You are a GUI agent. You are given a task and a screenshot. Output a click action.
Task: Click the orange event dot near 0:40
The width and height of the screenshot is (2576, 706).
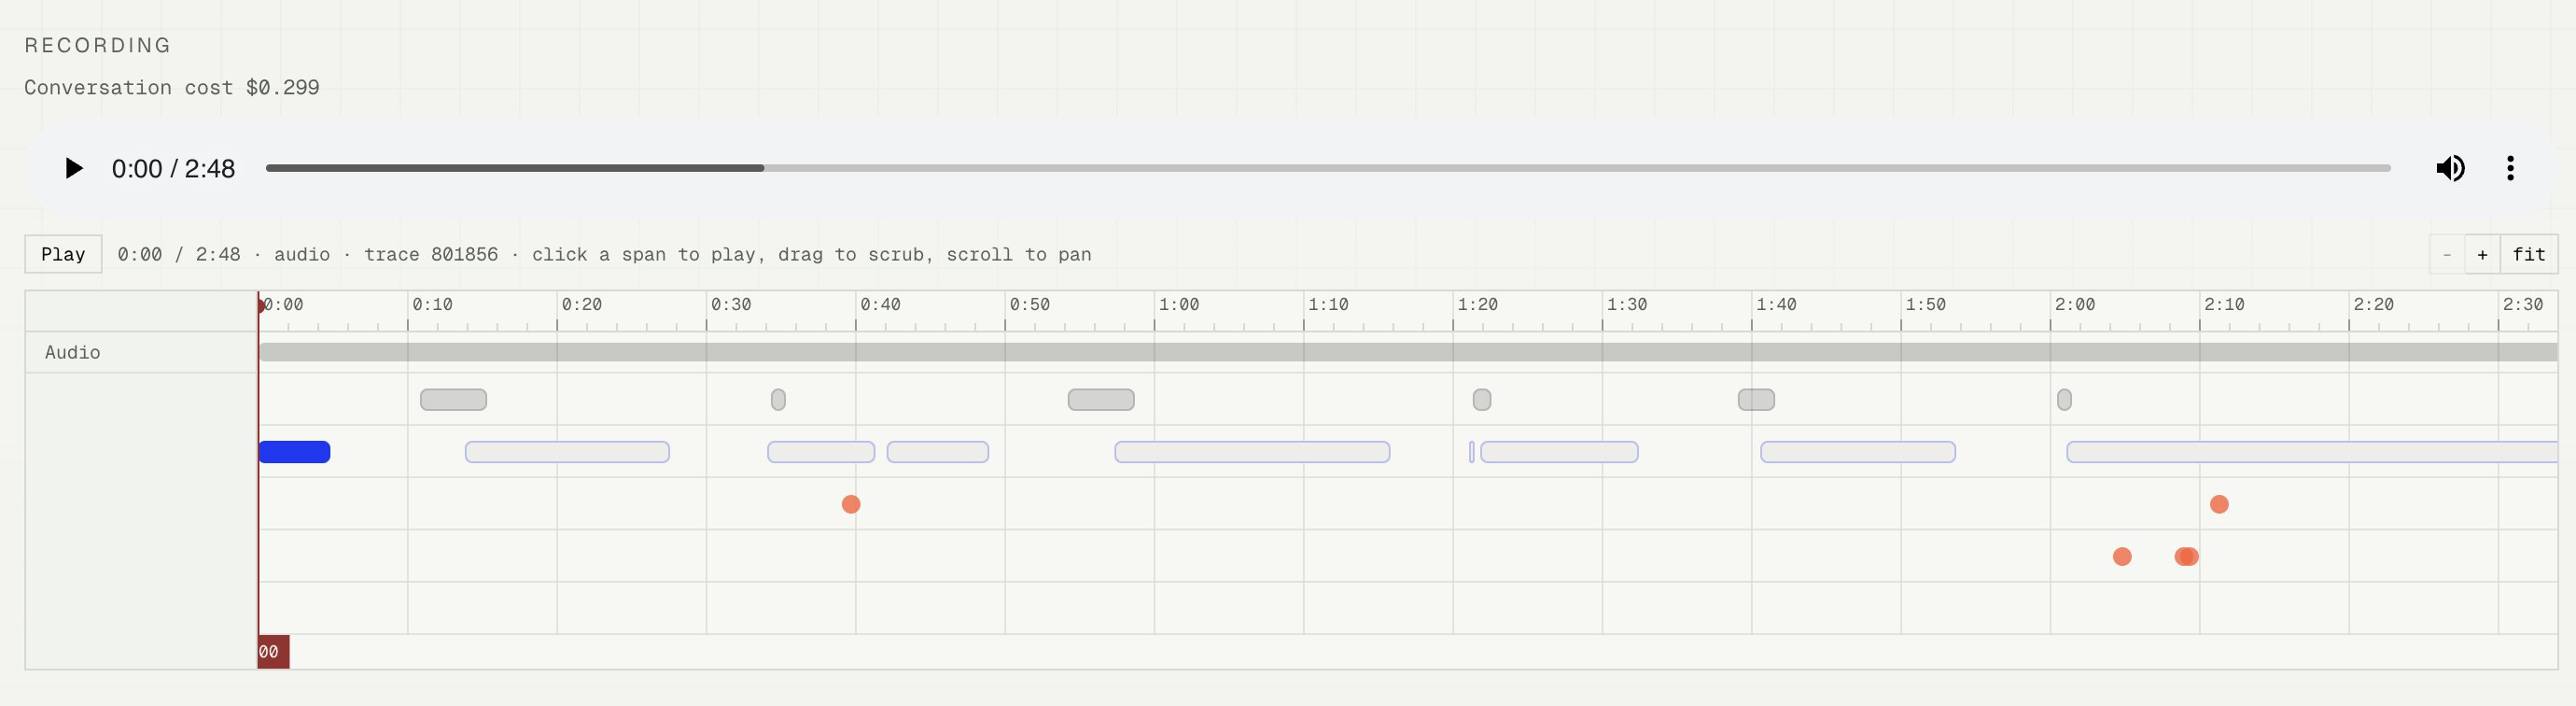[851, 504]
